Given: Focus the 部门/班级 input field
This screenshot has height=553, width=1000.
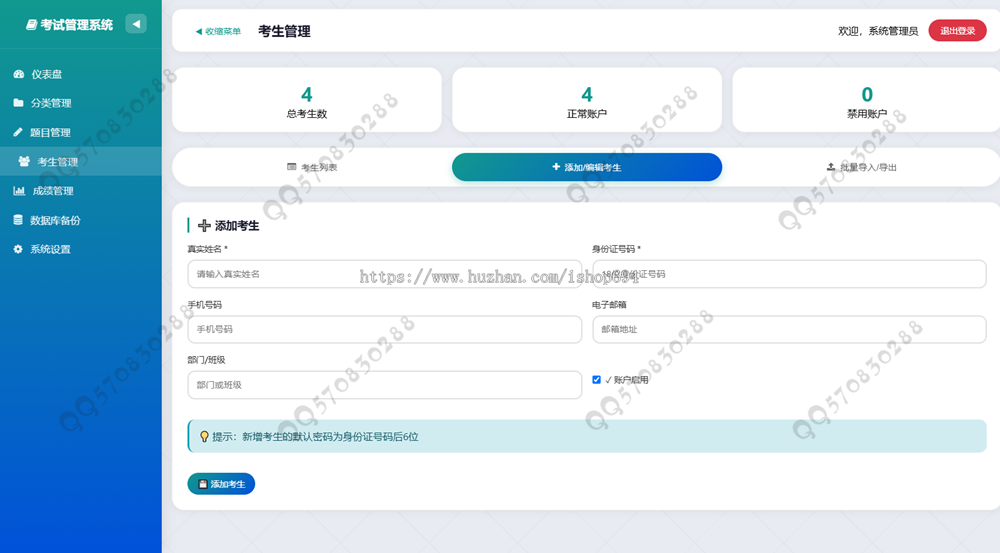Looking at the screenshot, I should pos(385,385).
